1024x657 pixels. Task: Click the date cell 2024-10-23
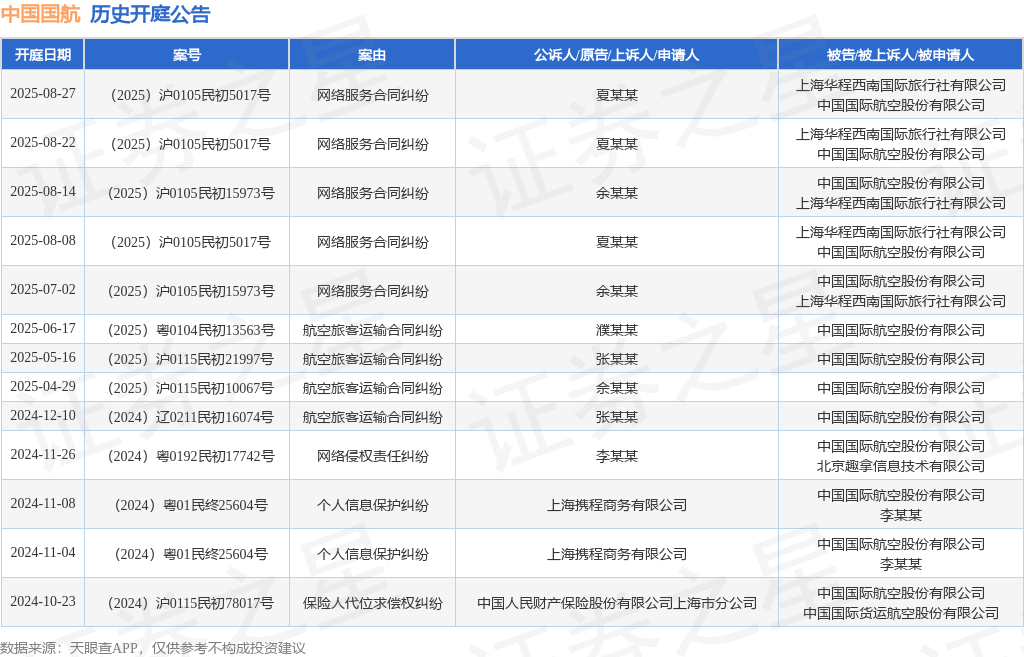coord(43,601)
